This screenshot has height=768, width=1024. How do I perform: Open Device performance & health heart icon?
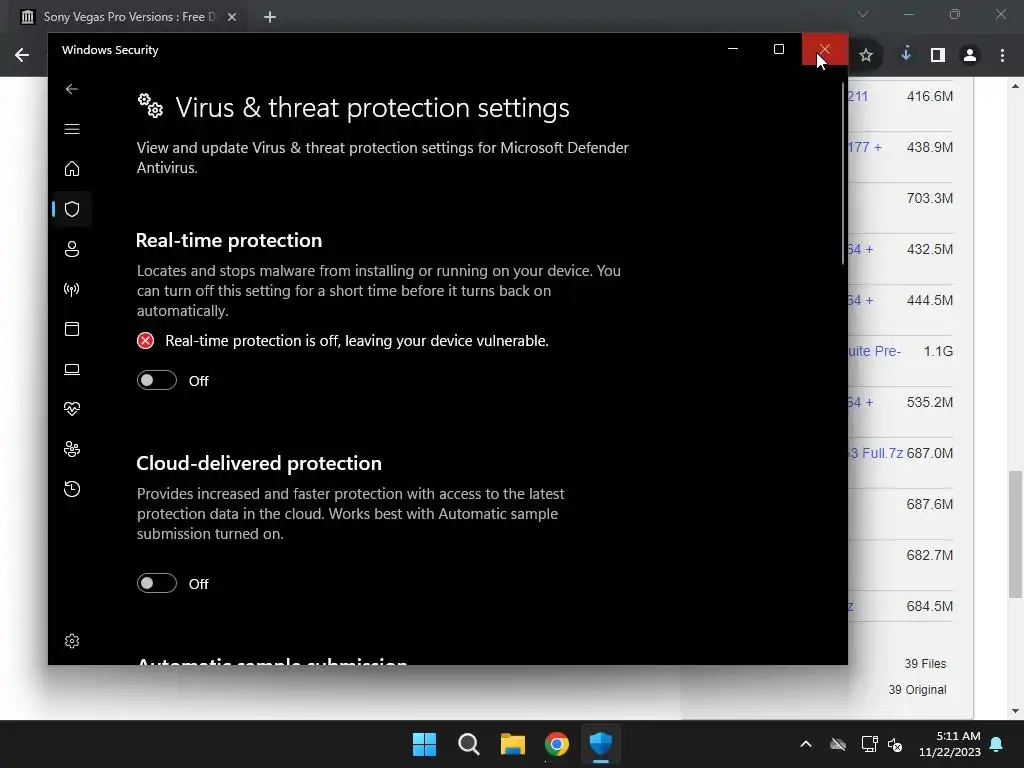point(72,409)
